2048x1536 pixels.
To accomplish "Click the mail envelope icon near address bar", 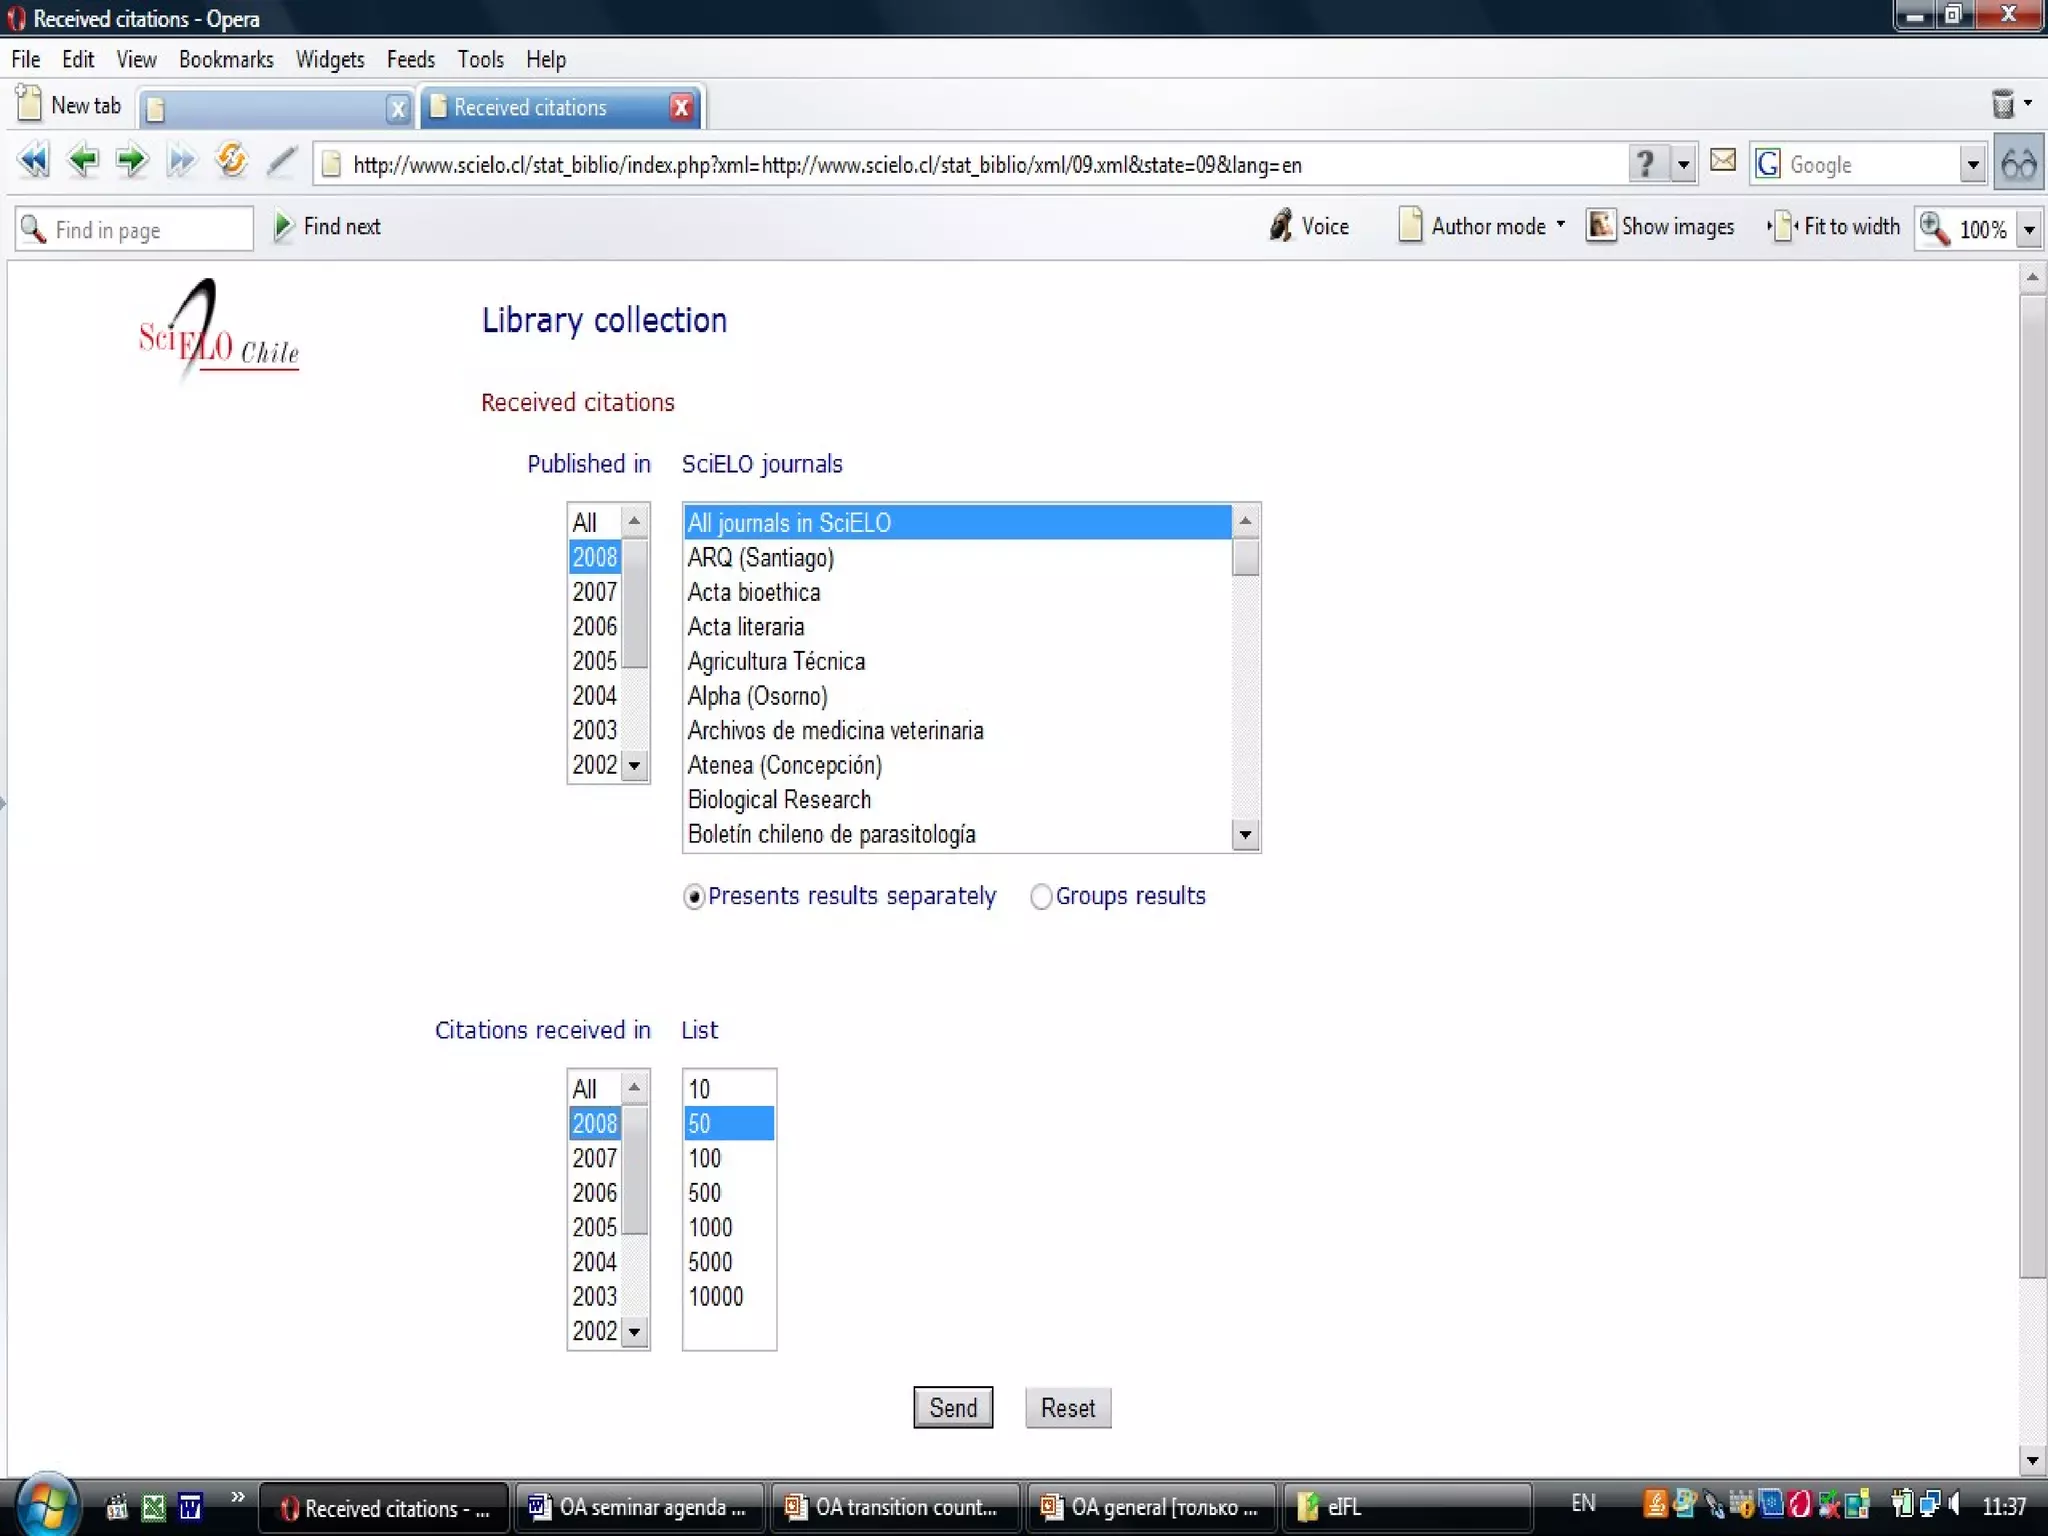I will coord(1722,161).
